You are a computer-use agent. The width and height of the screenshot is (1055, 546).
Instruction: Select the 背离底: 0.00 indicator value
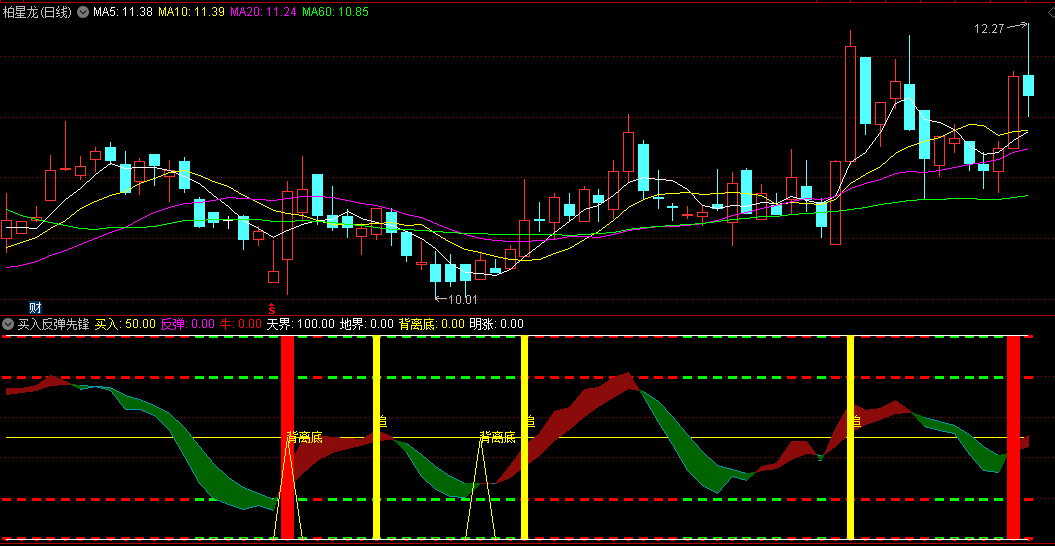pos(431,325)
